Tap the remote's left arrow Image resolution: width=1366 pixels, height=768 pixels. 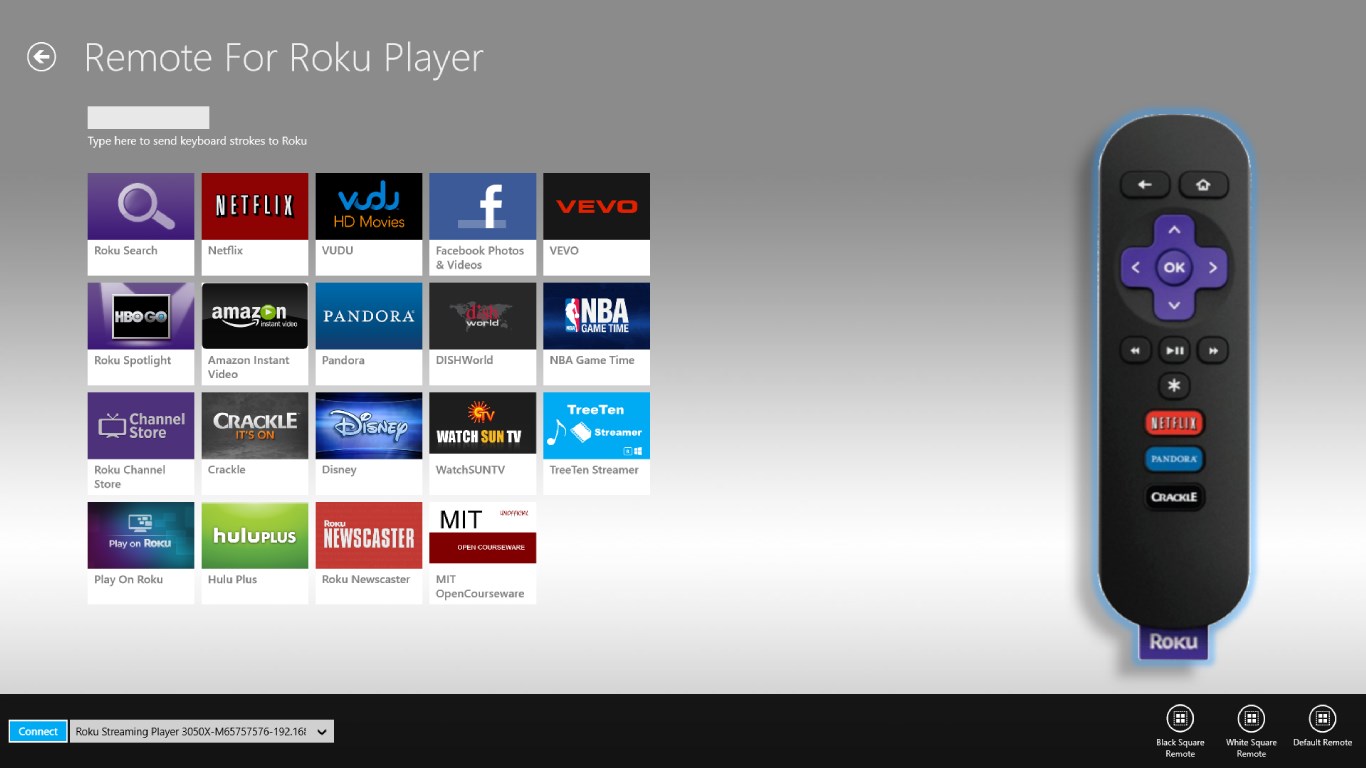pos(1136,268)
